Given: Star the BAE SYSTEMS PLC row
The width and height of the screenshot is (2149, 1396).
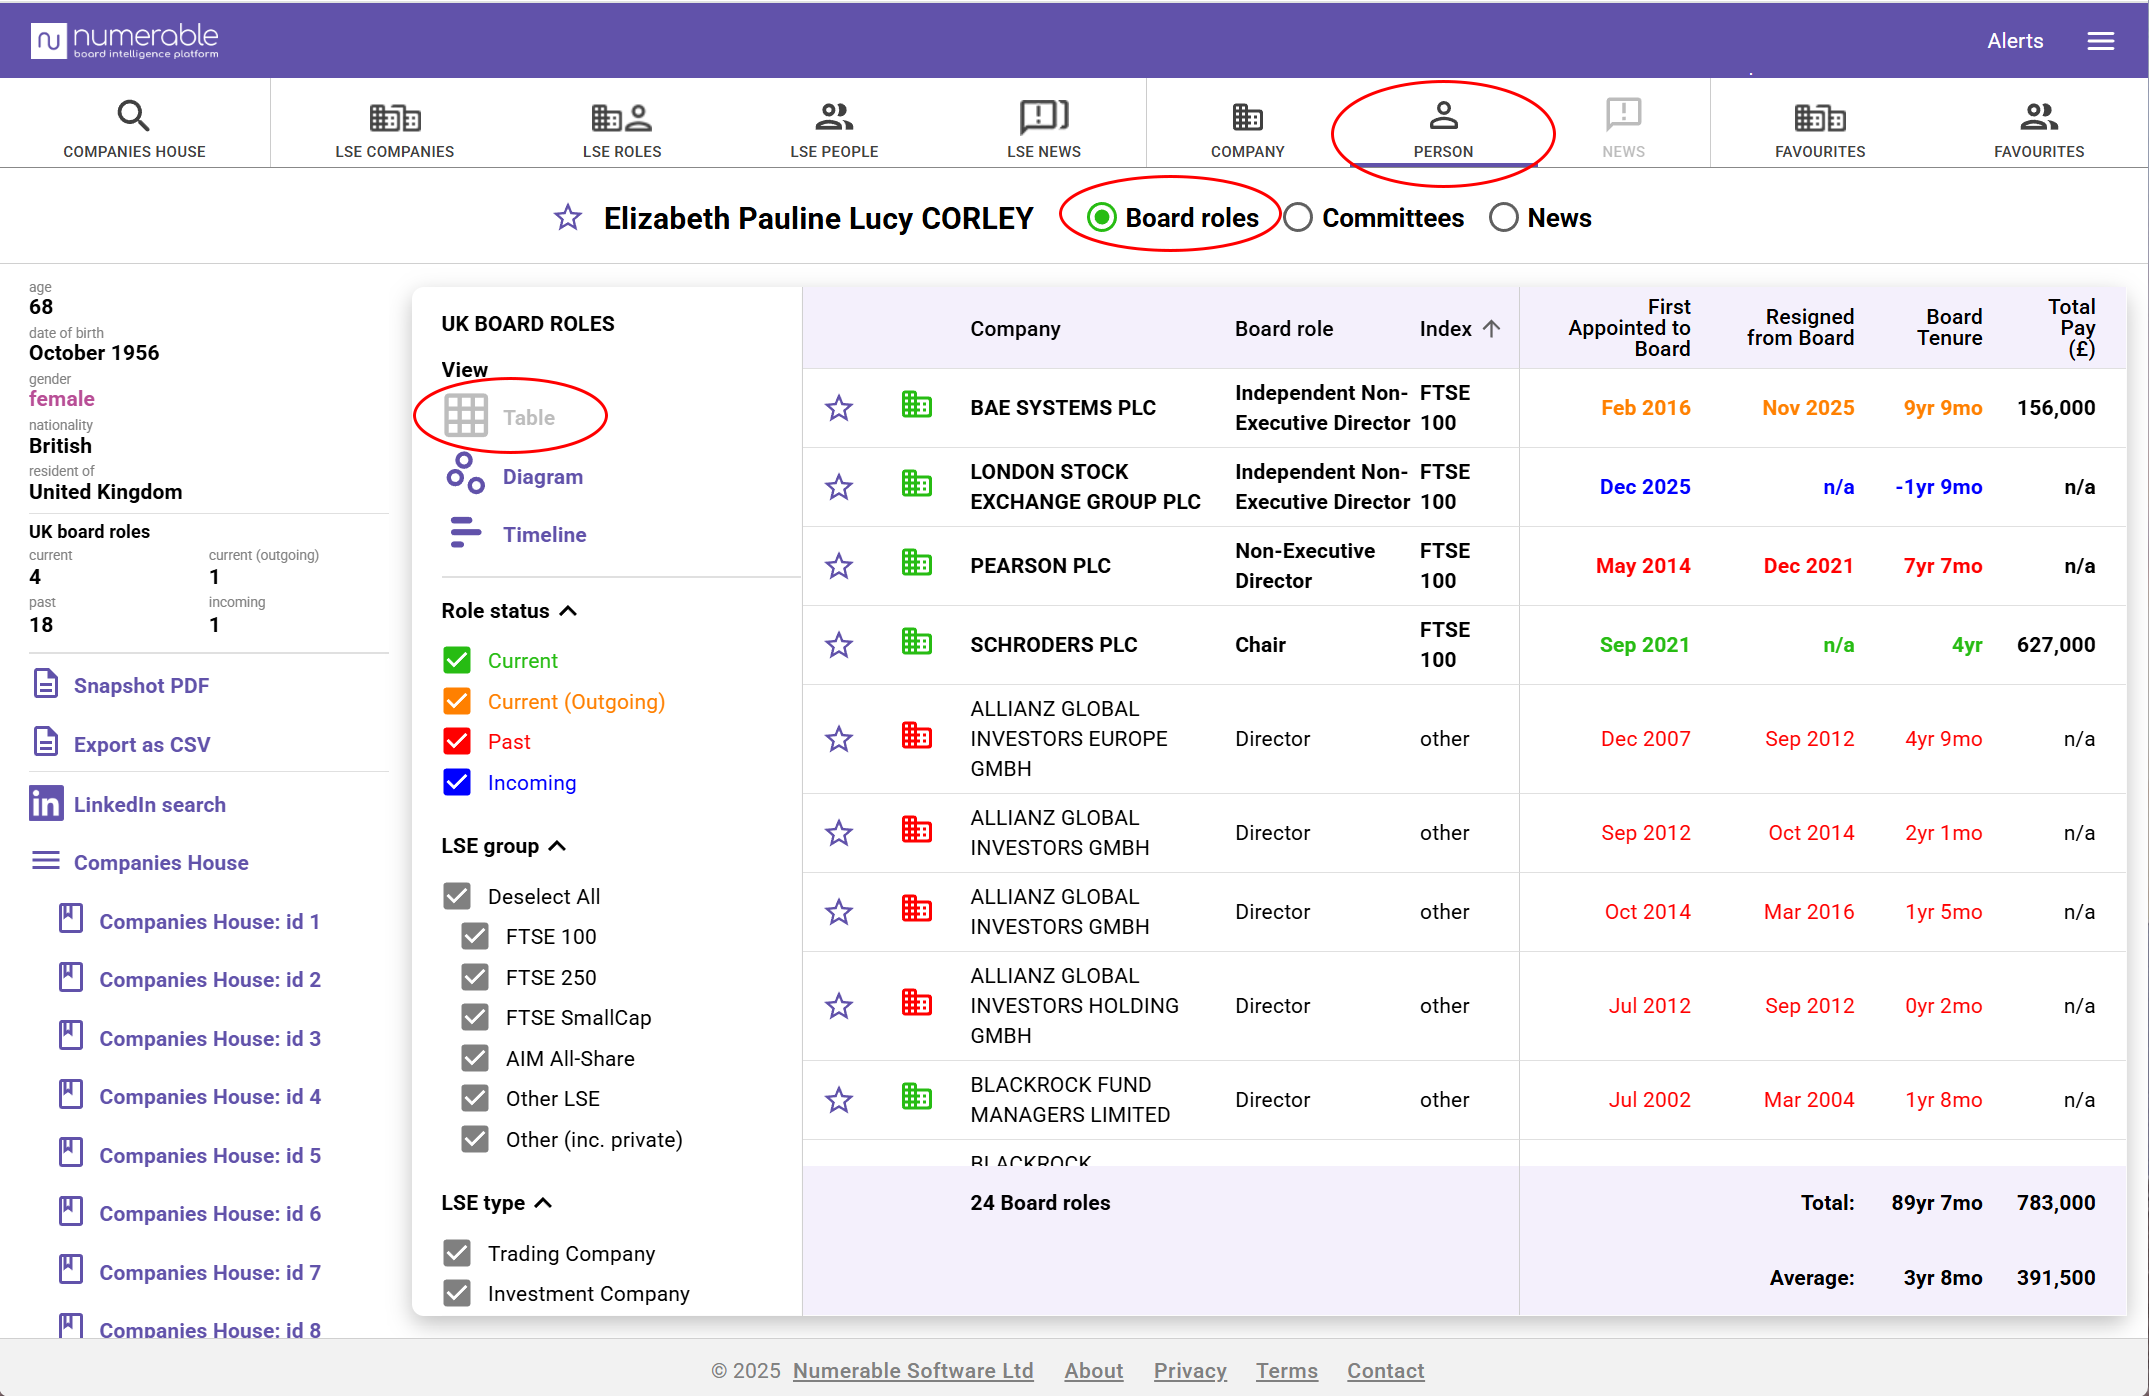Looking at the screenshot, I should pos(839,408).
